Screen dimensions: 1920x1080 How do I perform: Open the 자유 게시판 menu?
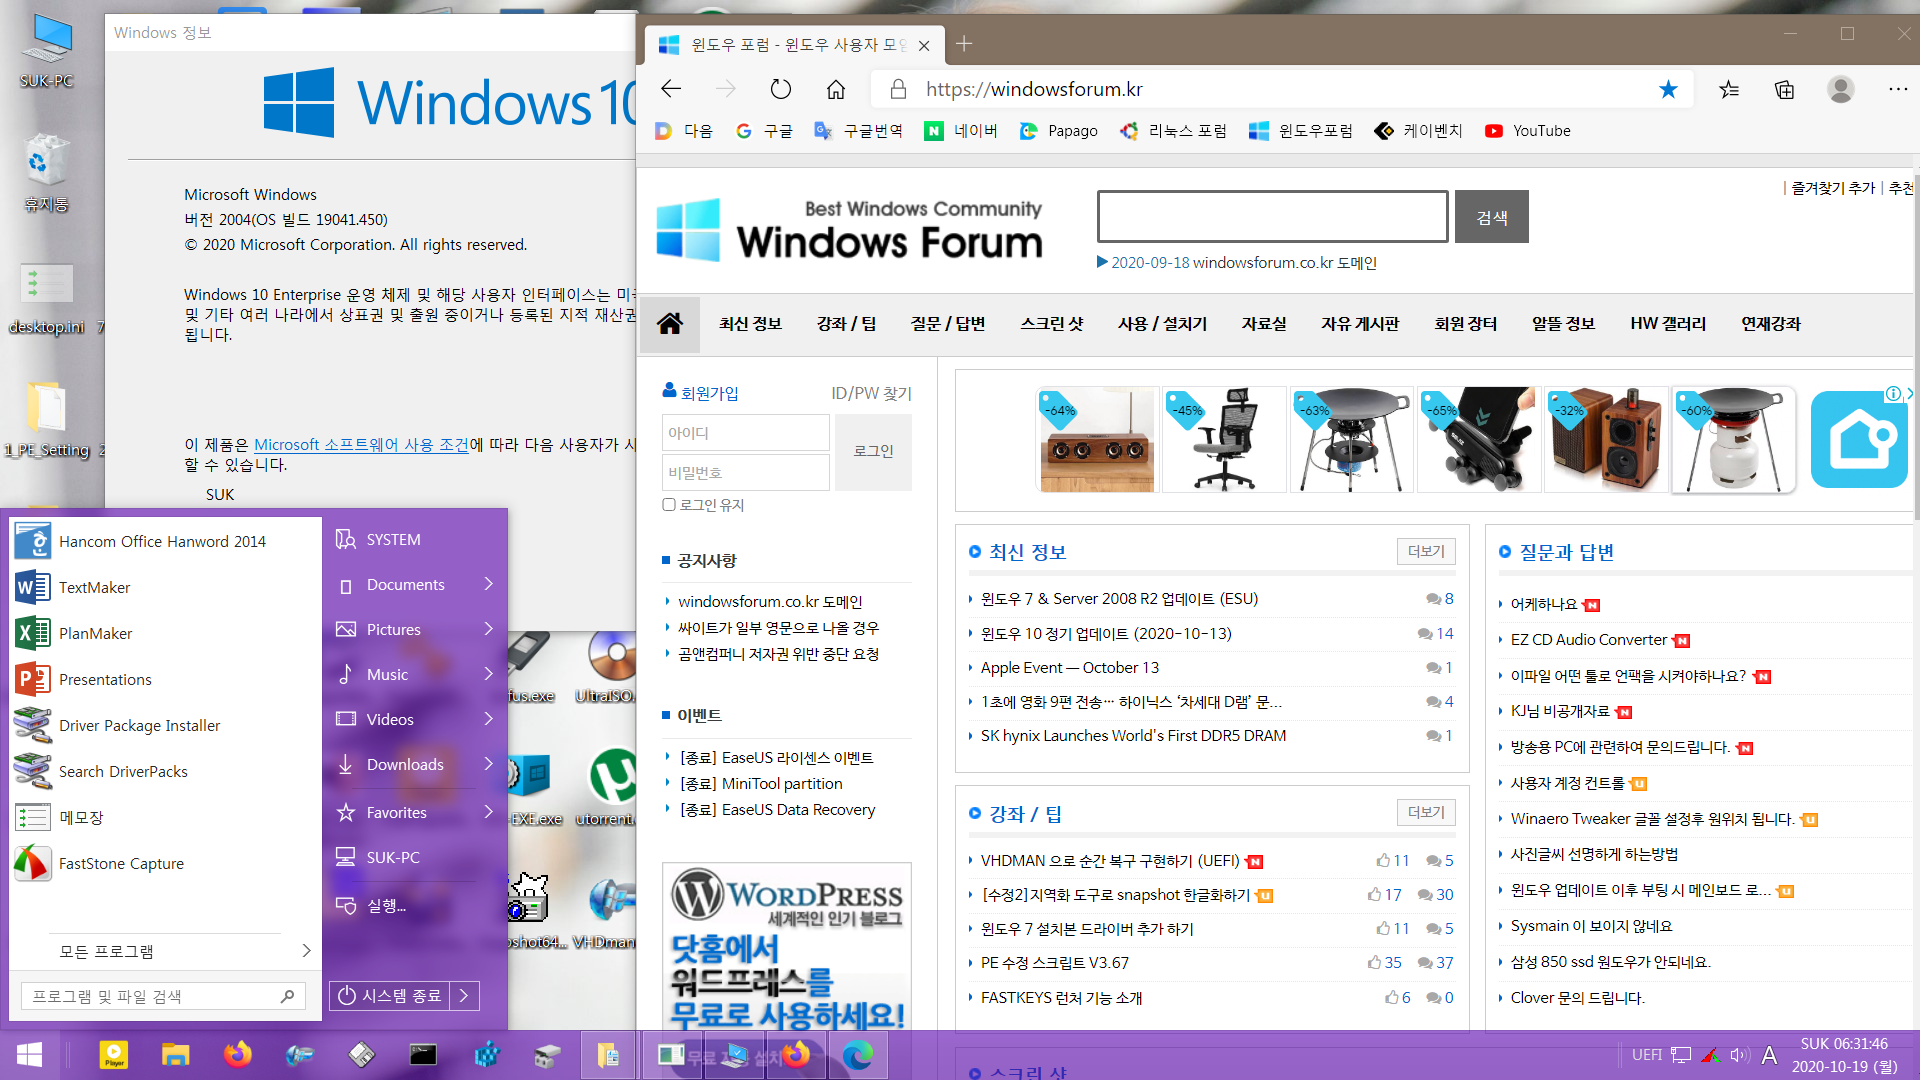tap(1360, 323)
